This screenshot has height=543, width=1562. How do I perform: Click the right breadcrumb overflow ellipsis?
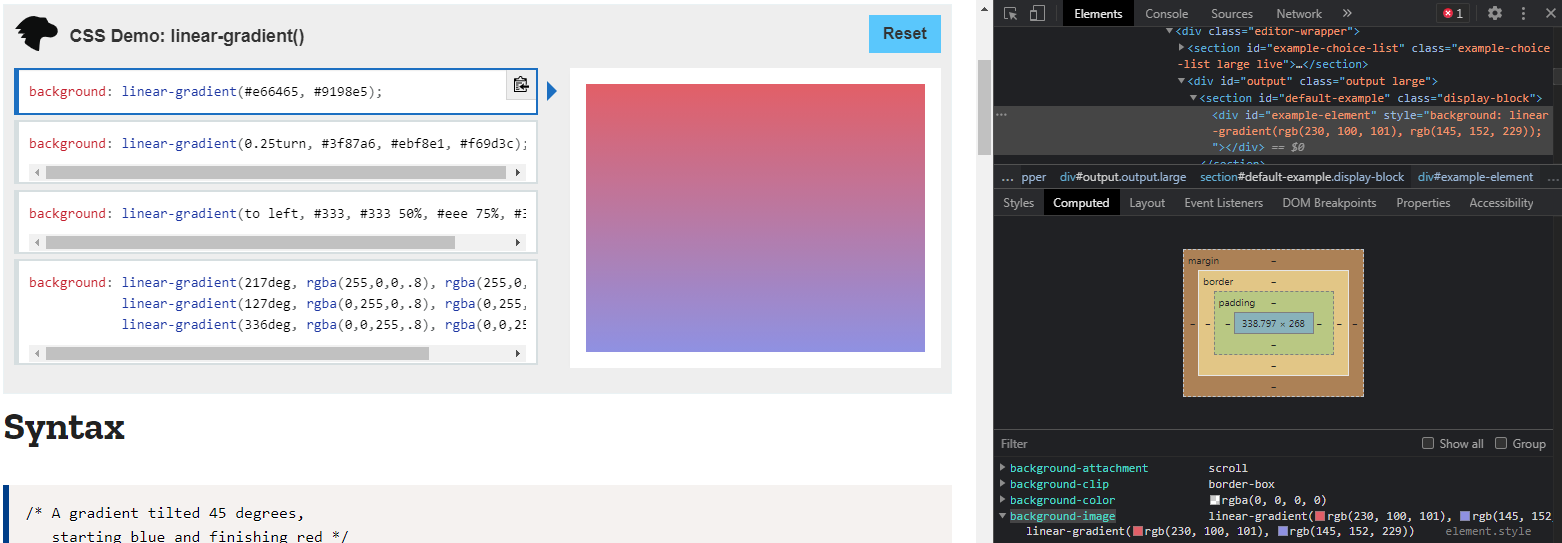point(1553,177)
